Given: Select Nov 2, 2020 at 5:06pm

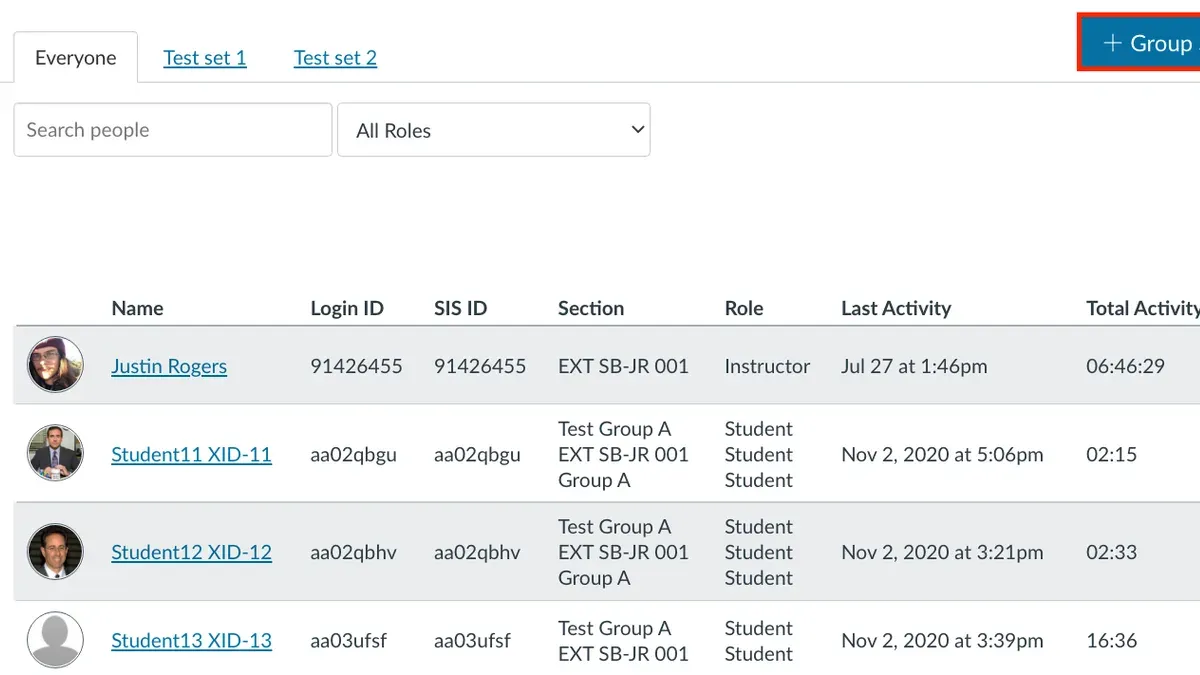Looking at the screenshot, I should 942,454.
